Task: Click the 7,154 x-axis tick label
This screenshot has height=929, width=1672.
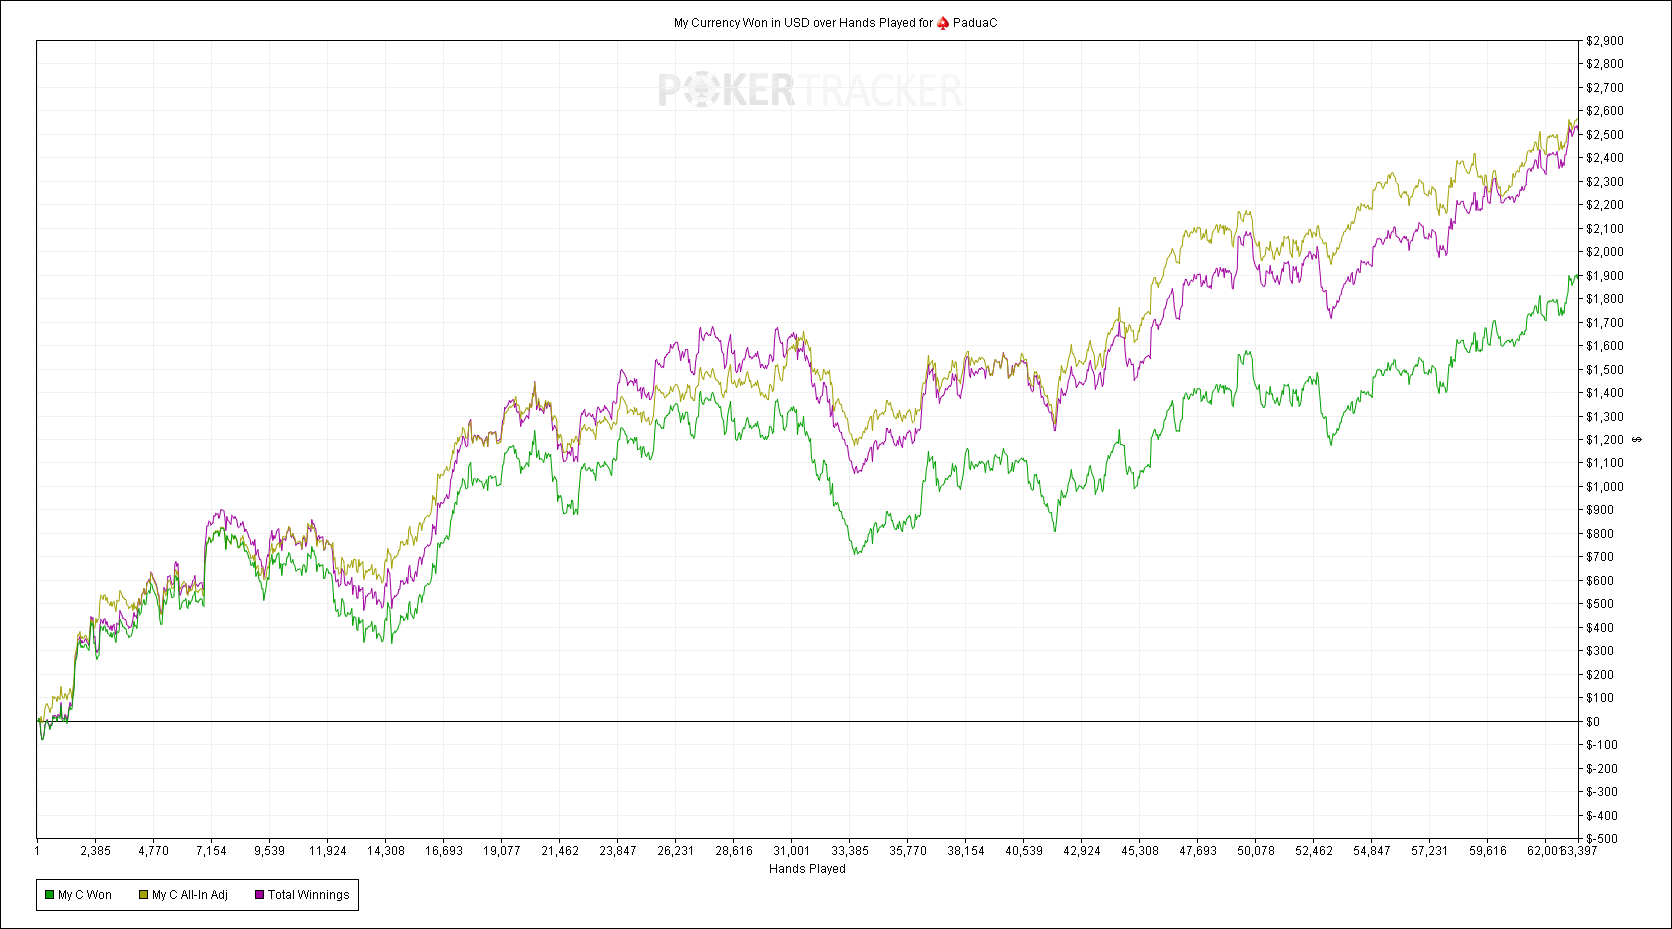Action: (x=211, y=851)
